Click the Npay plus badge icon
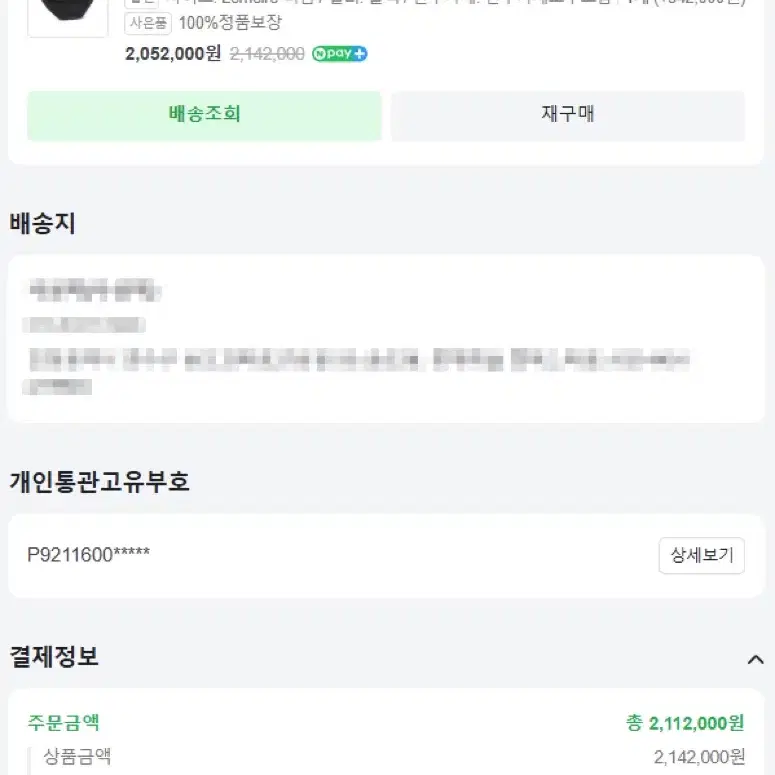The height and width of the screenshot is (775, 775). [x=340, y=53]
